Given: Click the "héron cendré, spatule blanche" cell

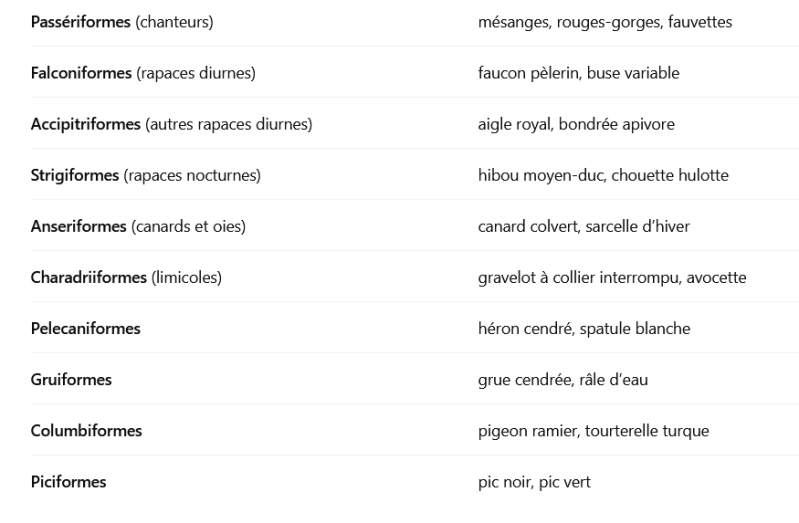Looking at the screenshot, I should click(x=583, y=329).
